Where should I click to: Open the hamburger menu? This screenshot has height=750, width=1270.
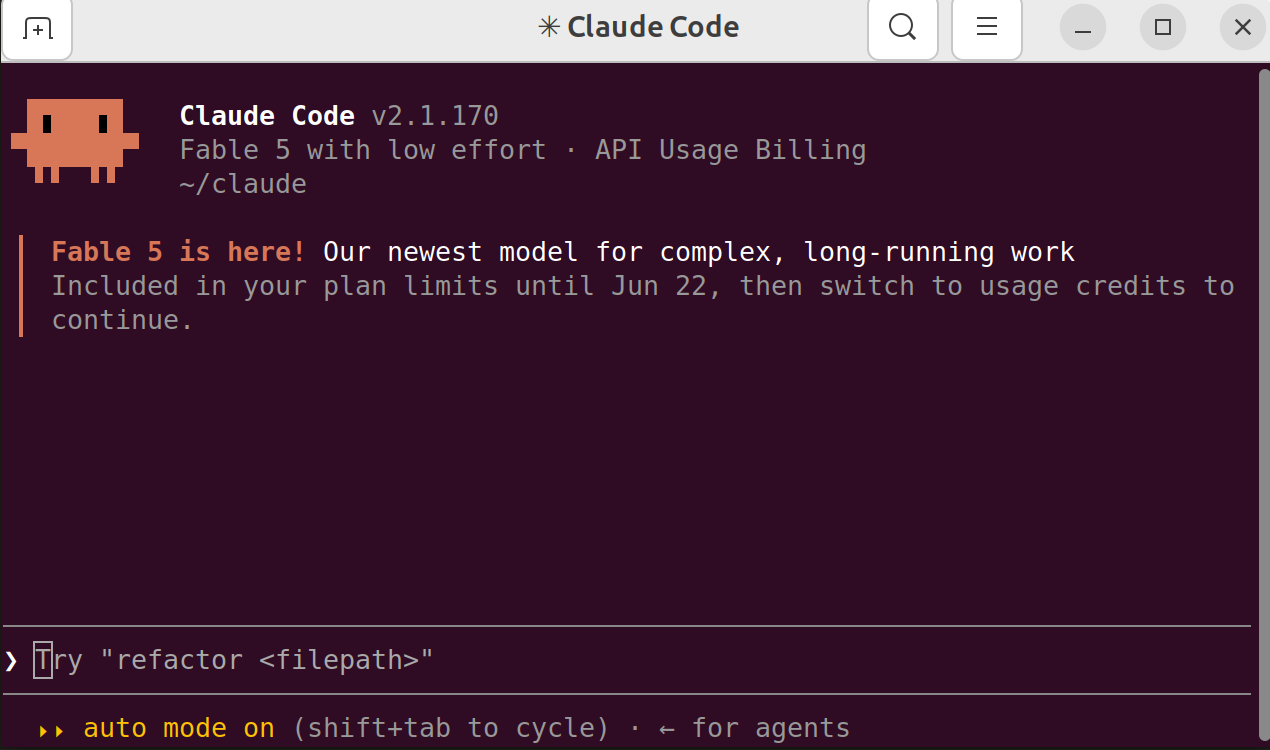point(987,27)
